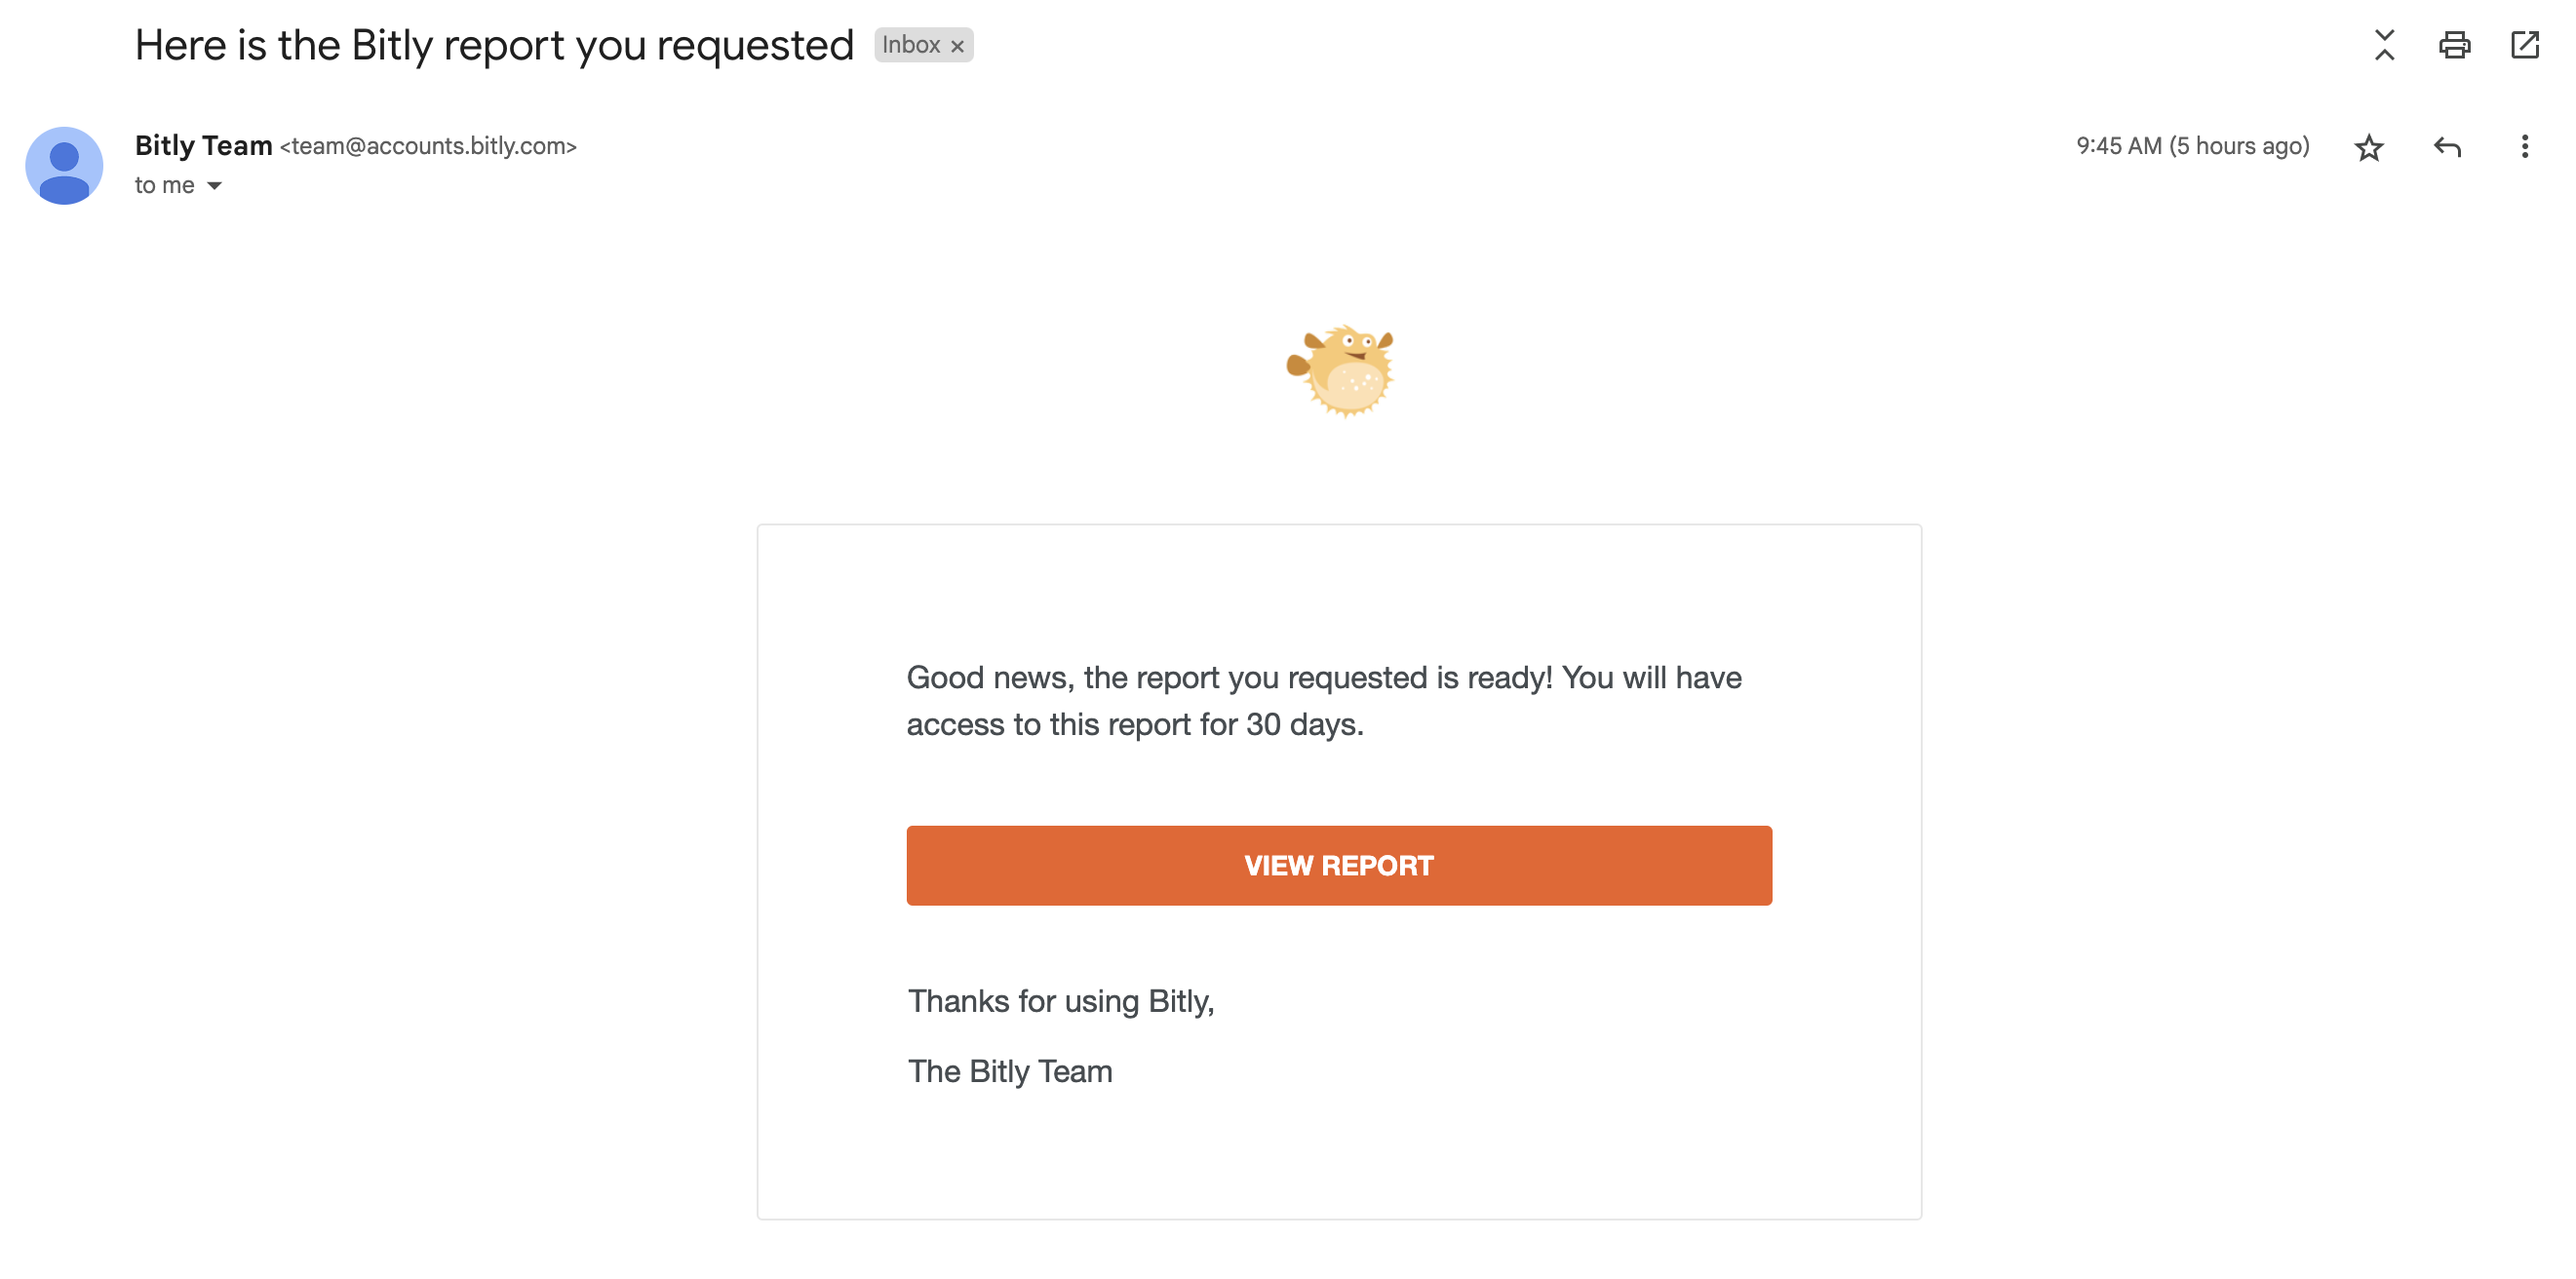The height and width of the screenshot is (1279, 2576).
Task: Click the email subject line
Action: pos(494,44)
